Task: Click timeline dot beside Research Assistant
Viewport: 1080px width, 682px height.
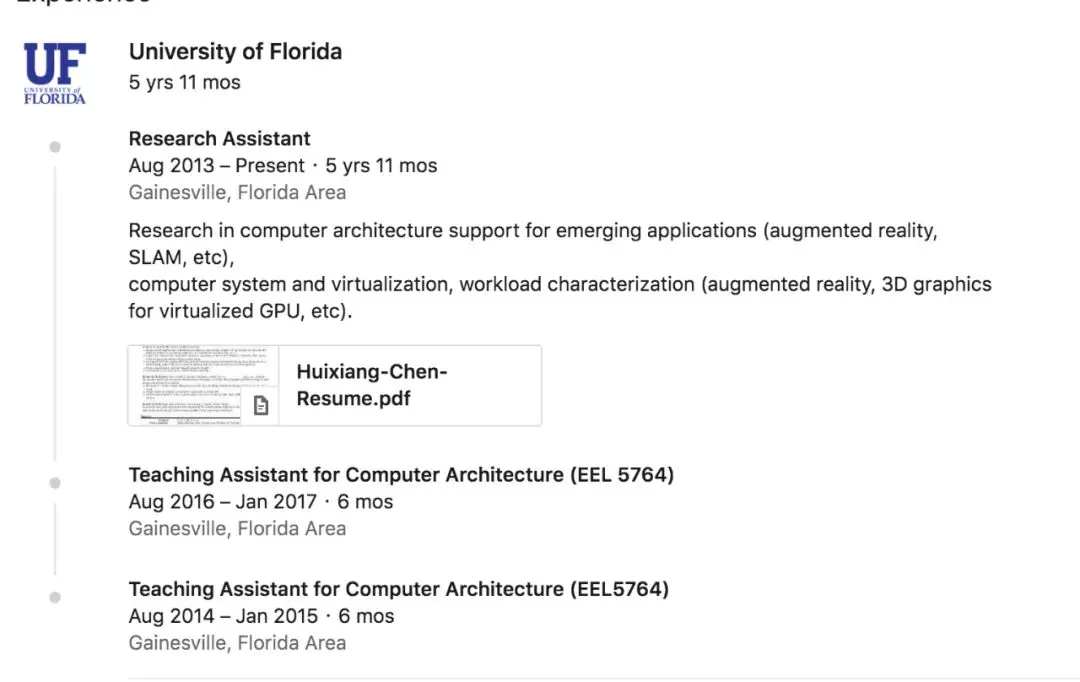Action: tap(55, 147)
